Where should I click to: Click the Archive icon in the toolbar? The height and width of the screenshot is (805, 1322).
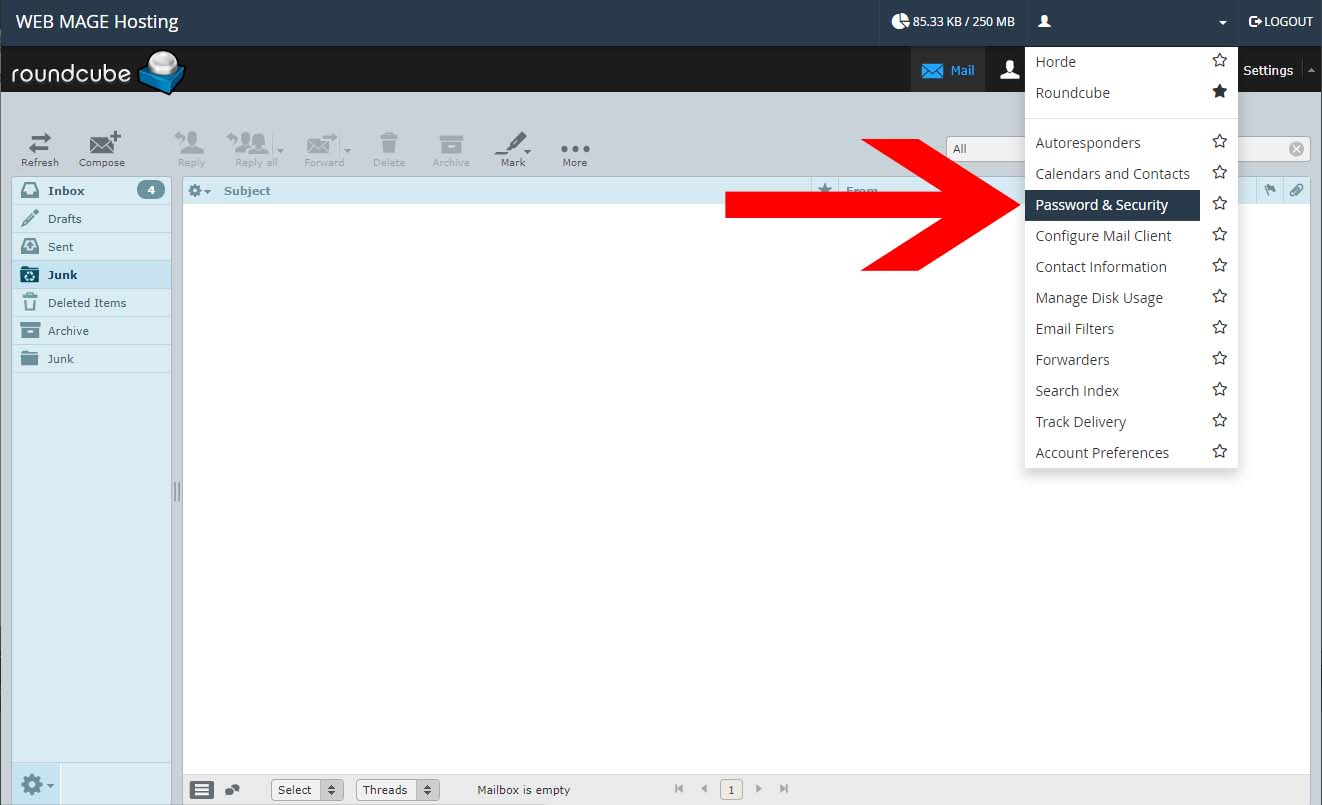450,148
